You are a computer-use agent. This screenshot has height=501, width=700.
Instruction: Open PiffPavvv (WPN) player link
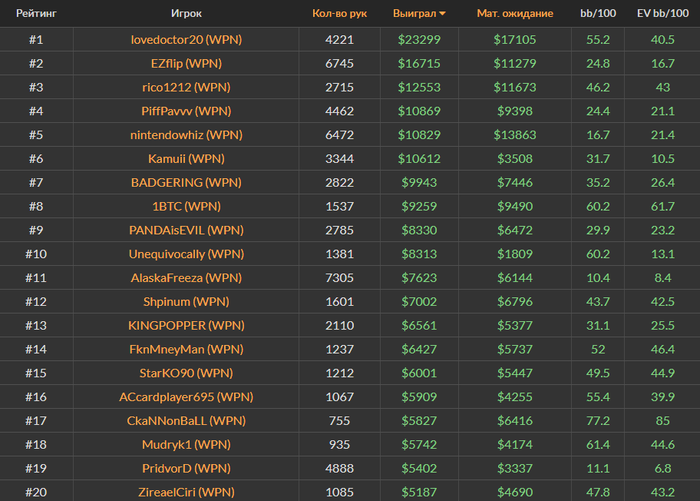186,111
